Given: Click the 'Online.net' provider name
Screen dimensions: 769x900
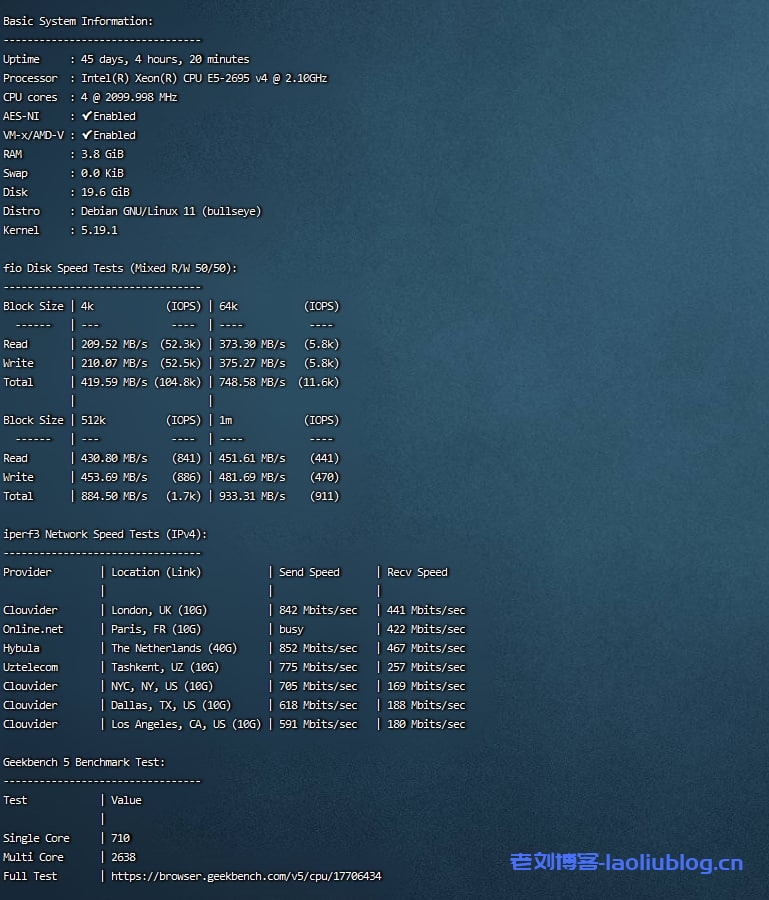Looking at the screenshot, I should tap(33, 629).
